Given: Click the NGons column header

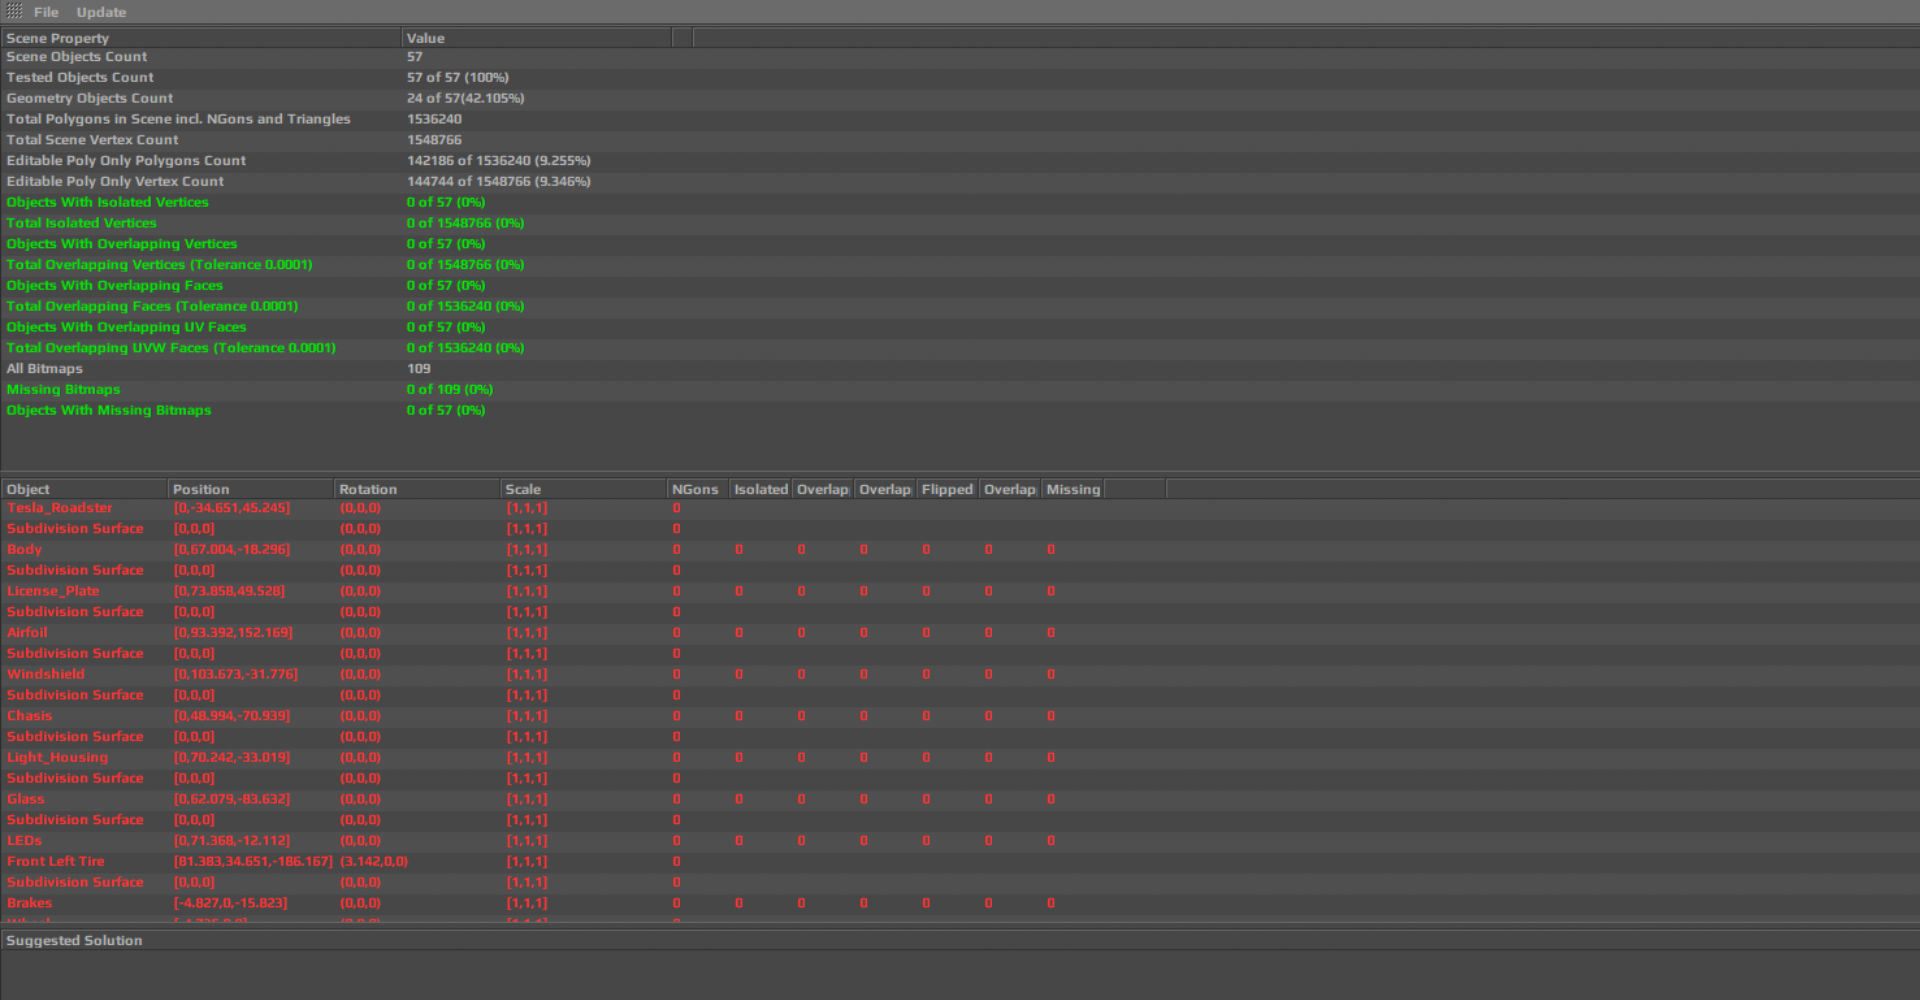Looking at the screenshot, I should (x=698, y=489).
